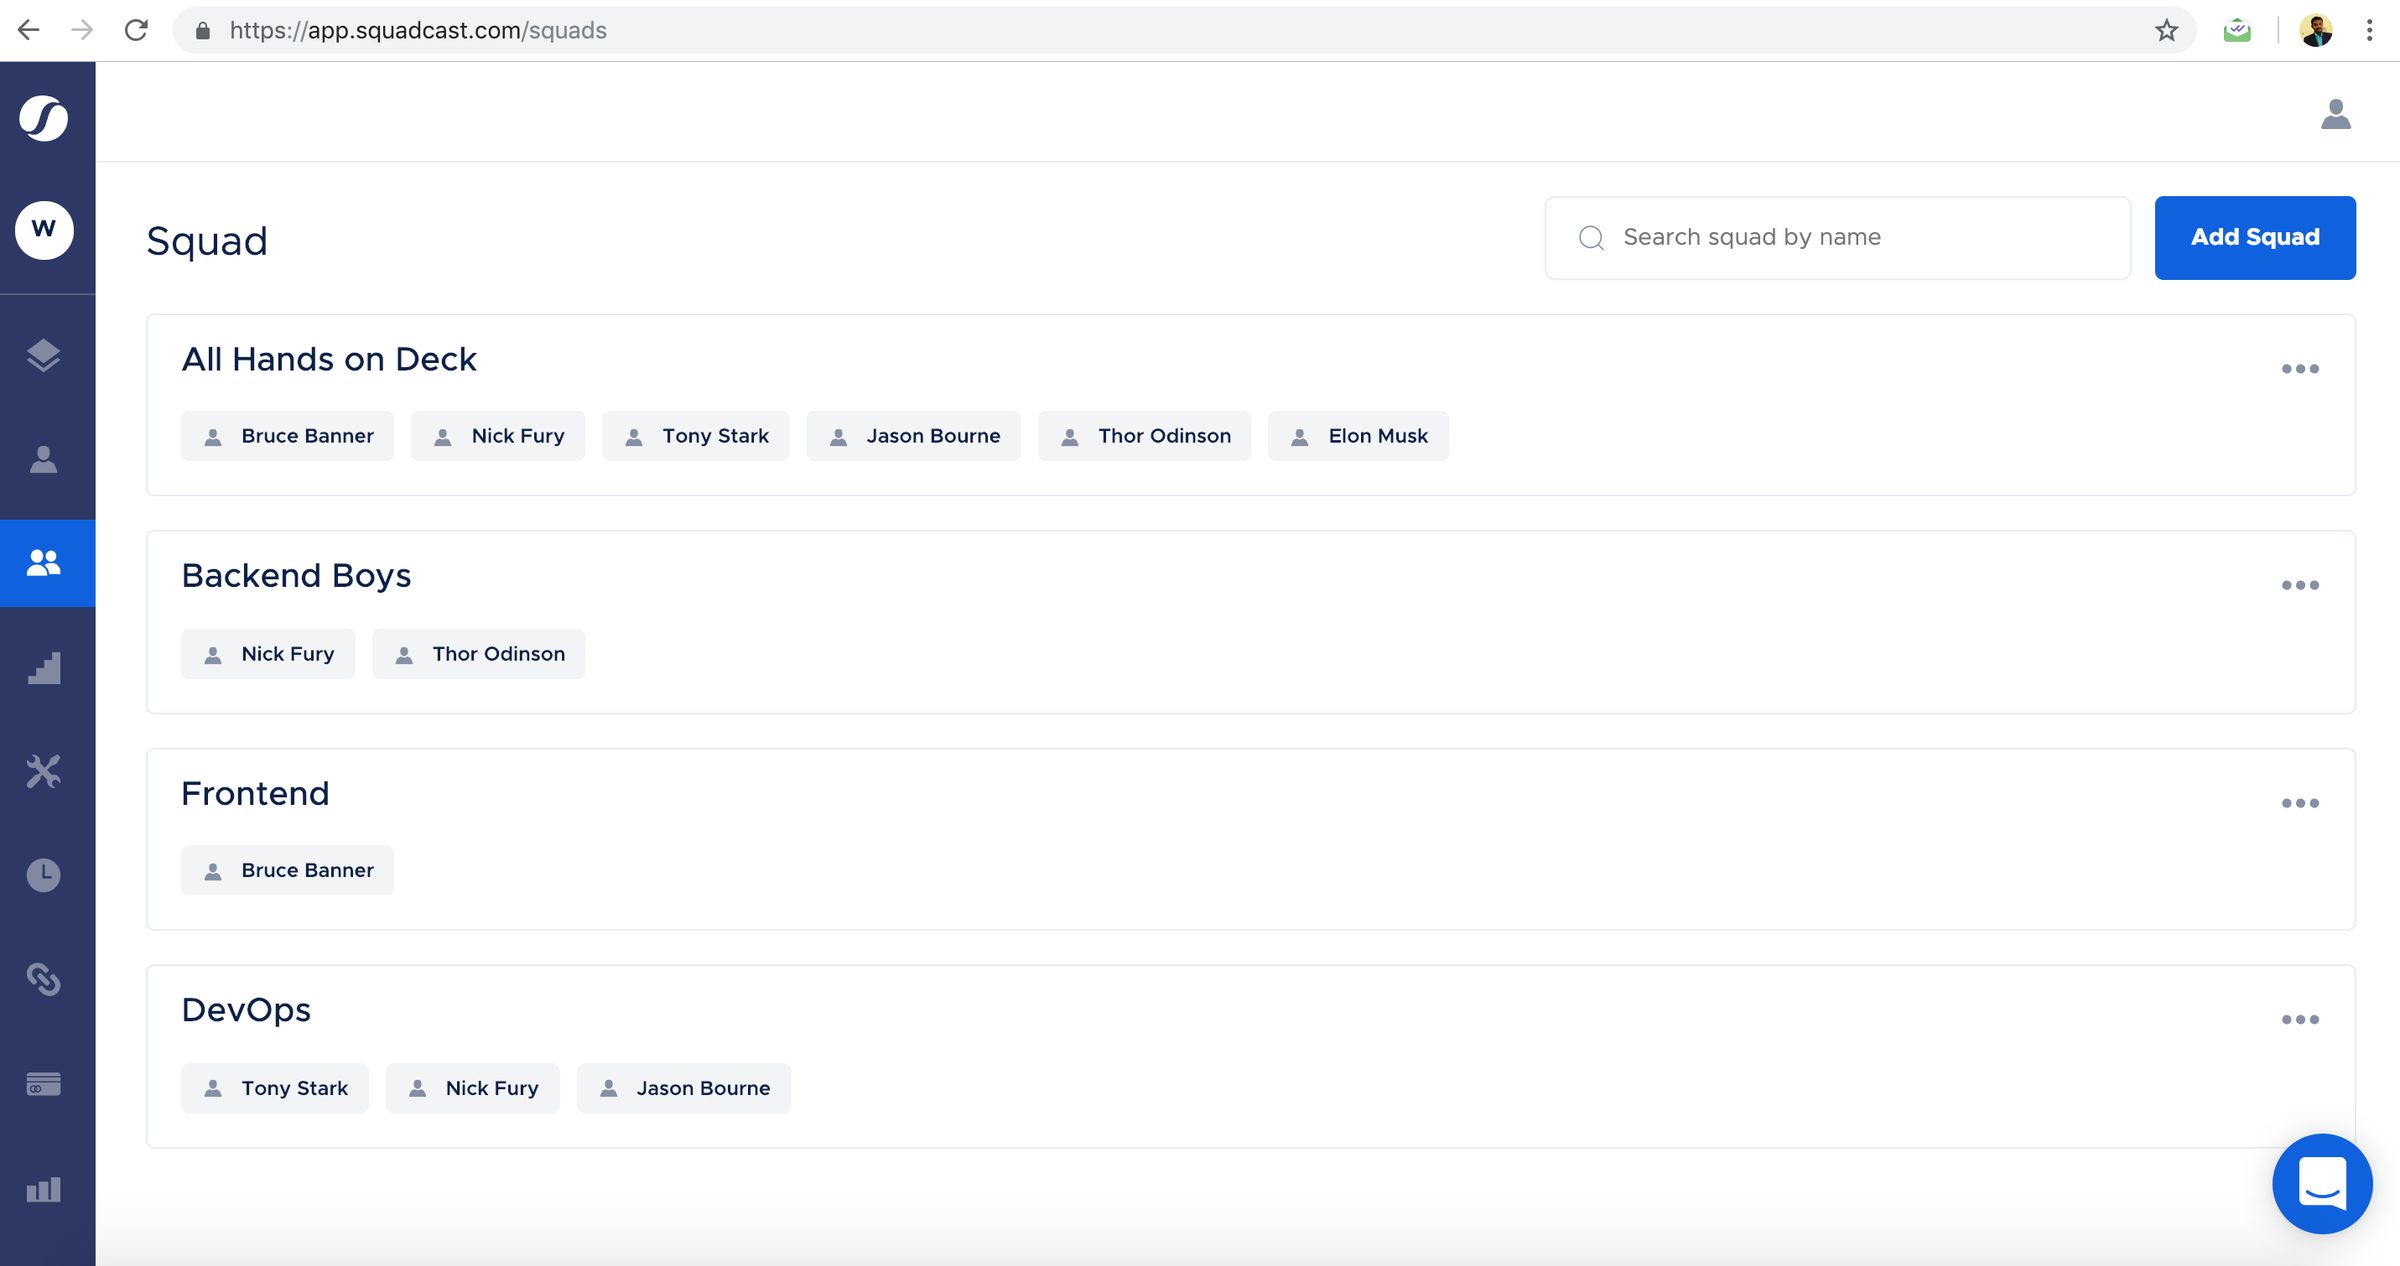Open the profile menu icon at top right
The image size is (2400, 1266).
tap(2336, 115)
